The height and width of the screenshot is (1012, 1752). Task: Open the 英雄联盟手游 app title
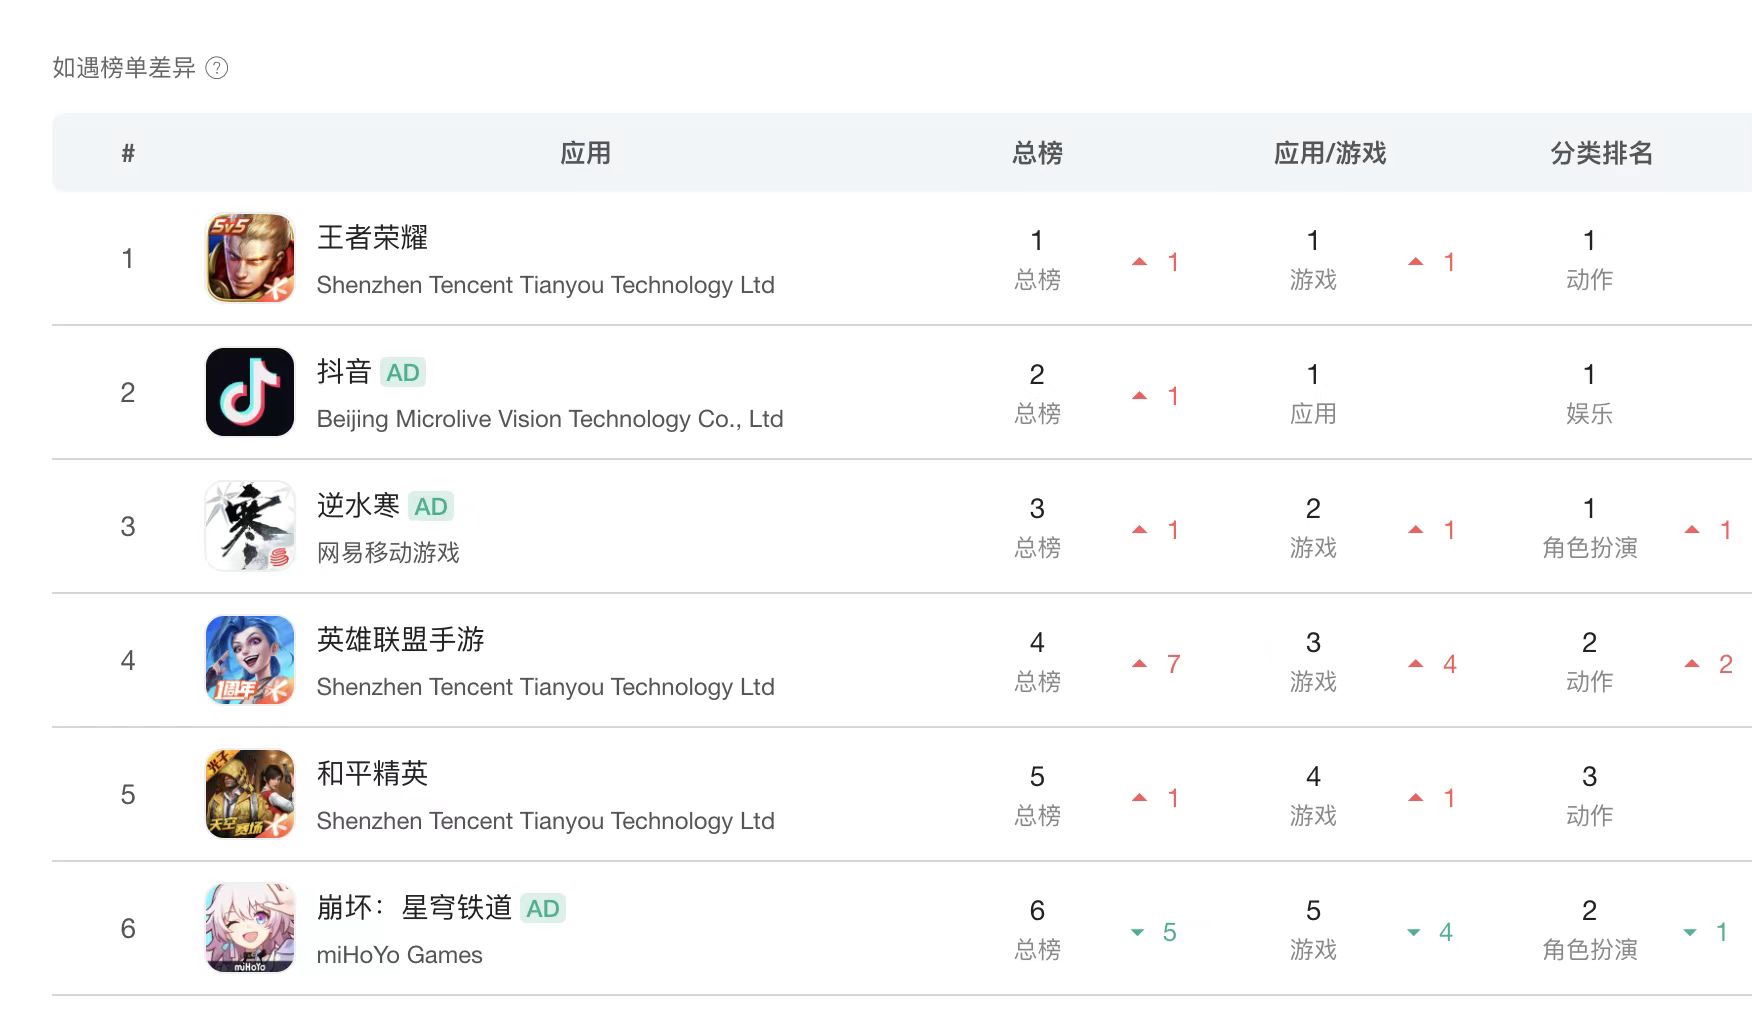(400, 640)
